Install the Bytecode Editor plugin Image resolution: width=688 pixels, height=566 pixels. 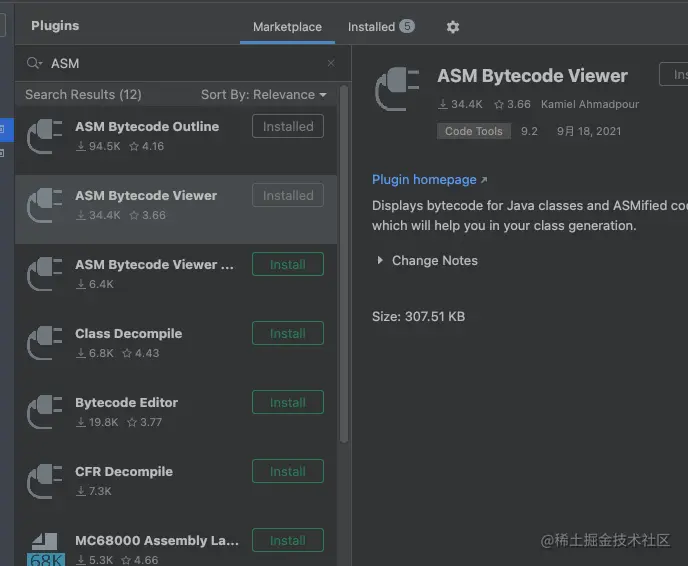pos(288,402)
